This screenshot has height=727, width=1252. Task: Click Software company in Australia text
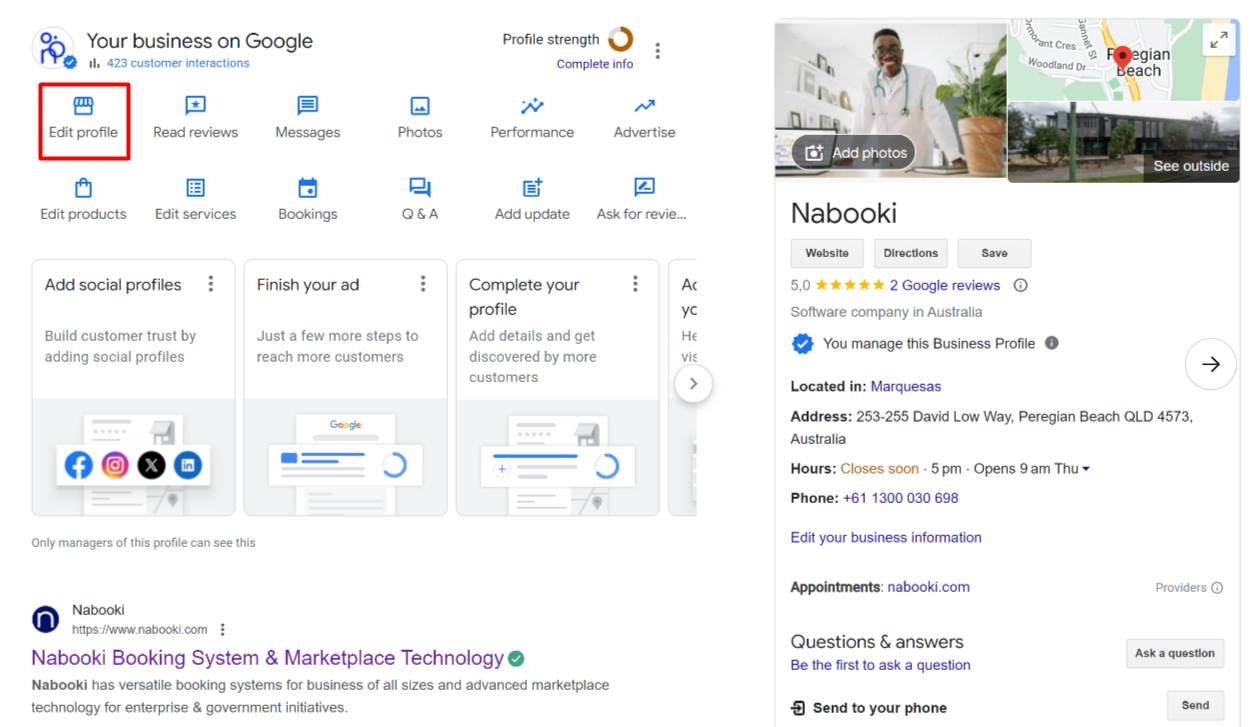pos(886,312)
